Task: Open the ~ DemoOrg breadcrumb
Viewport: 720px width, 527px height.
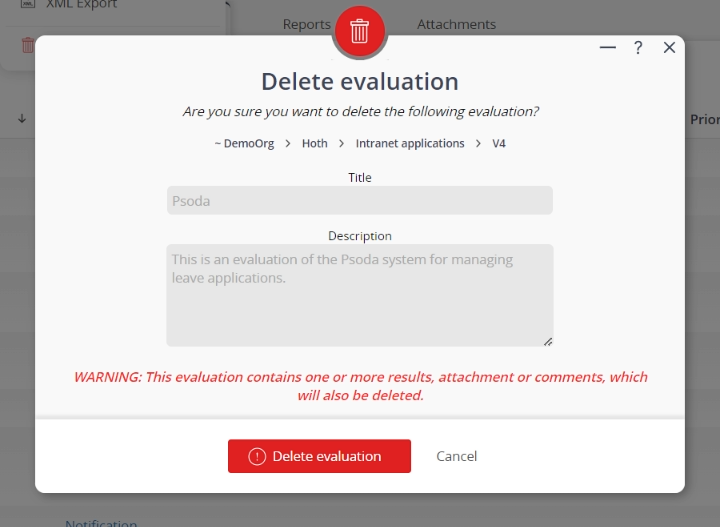Action: tap(244, 143)
